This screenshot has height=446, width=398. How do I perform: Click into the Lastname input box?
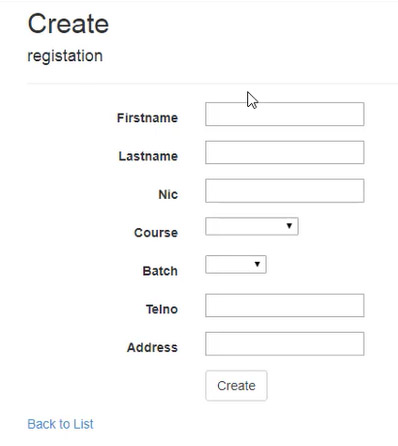[285, 152]
